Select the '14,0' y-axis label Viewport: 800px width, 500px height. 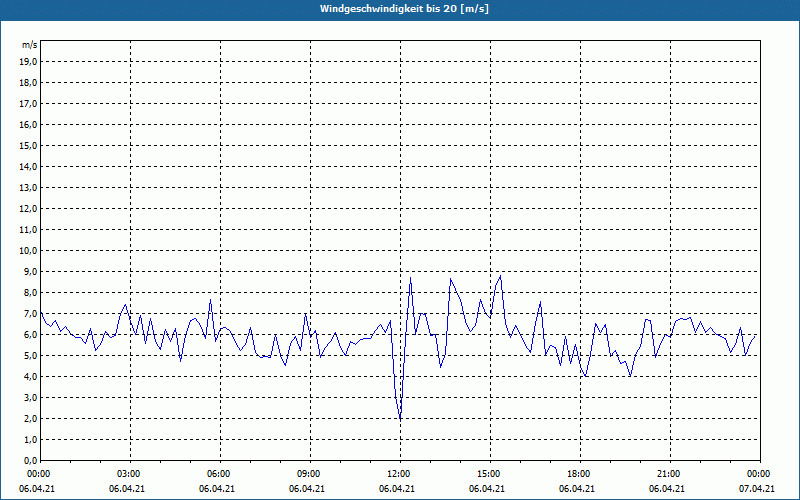[28, 166]
